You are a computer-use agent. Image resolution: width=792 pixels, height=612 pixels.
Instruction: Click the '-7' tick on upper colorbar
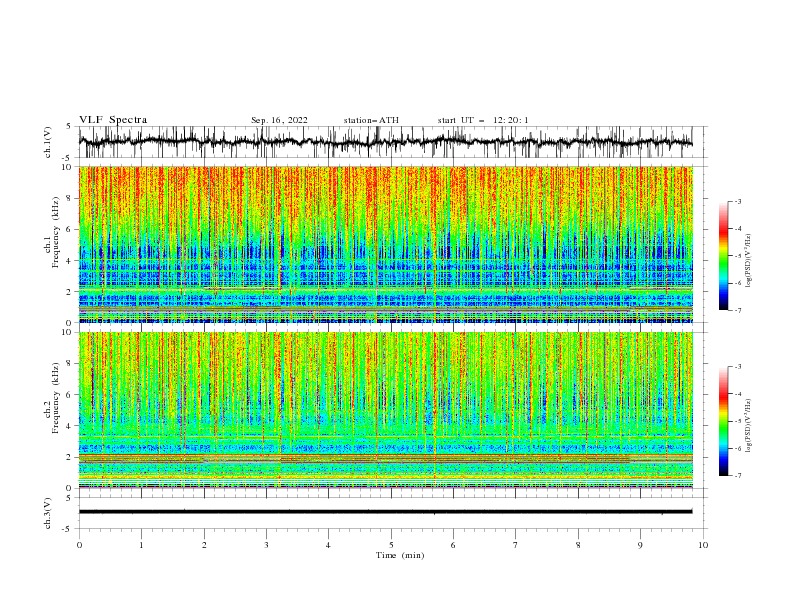point(738,310)
